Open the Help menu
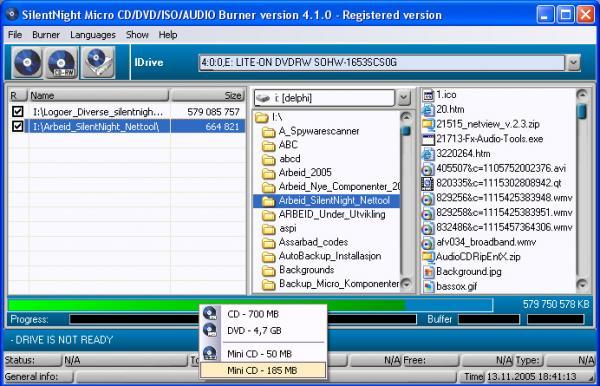600x386 pixels. click(168, 35)
